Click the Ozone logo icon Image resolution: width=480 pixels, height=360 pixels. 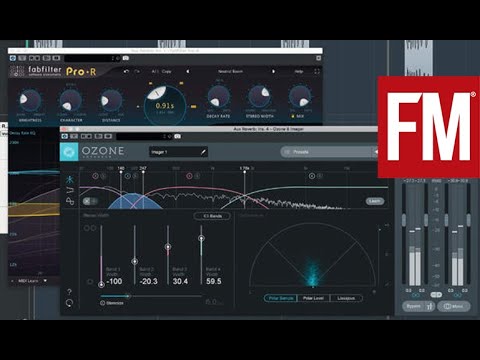coord(69,152)
